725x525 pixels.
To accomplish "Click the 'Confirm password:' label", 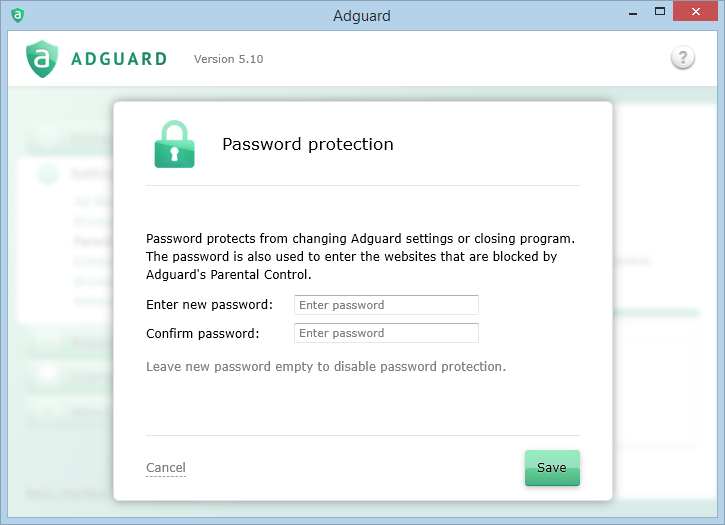I will [x=203, y=333].
